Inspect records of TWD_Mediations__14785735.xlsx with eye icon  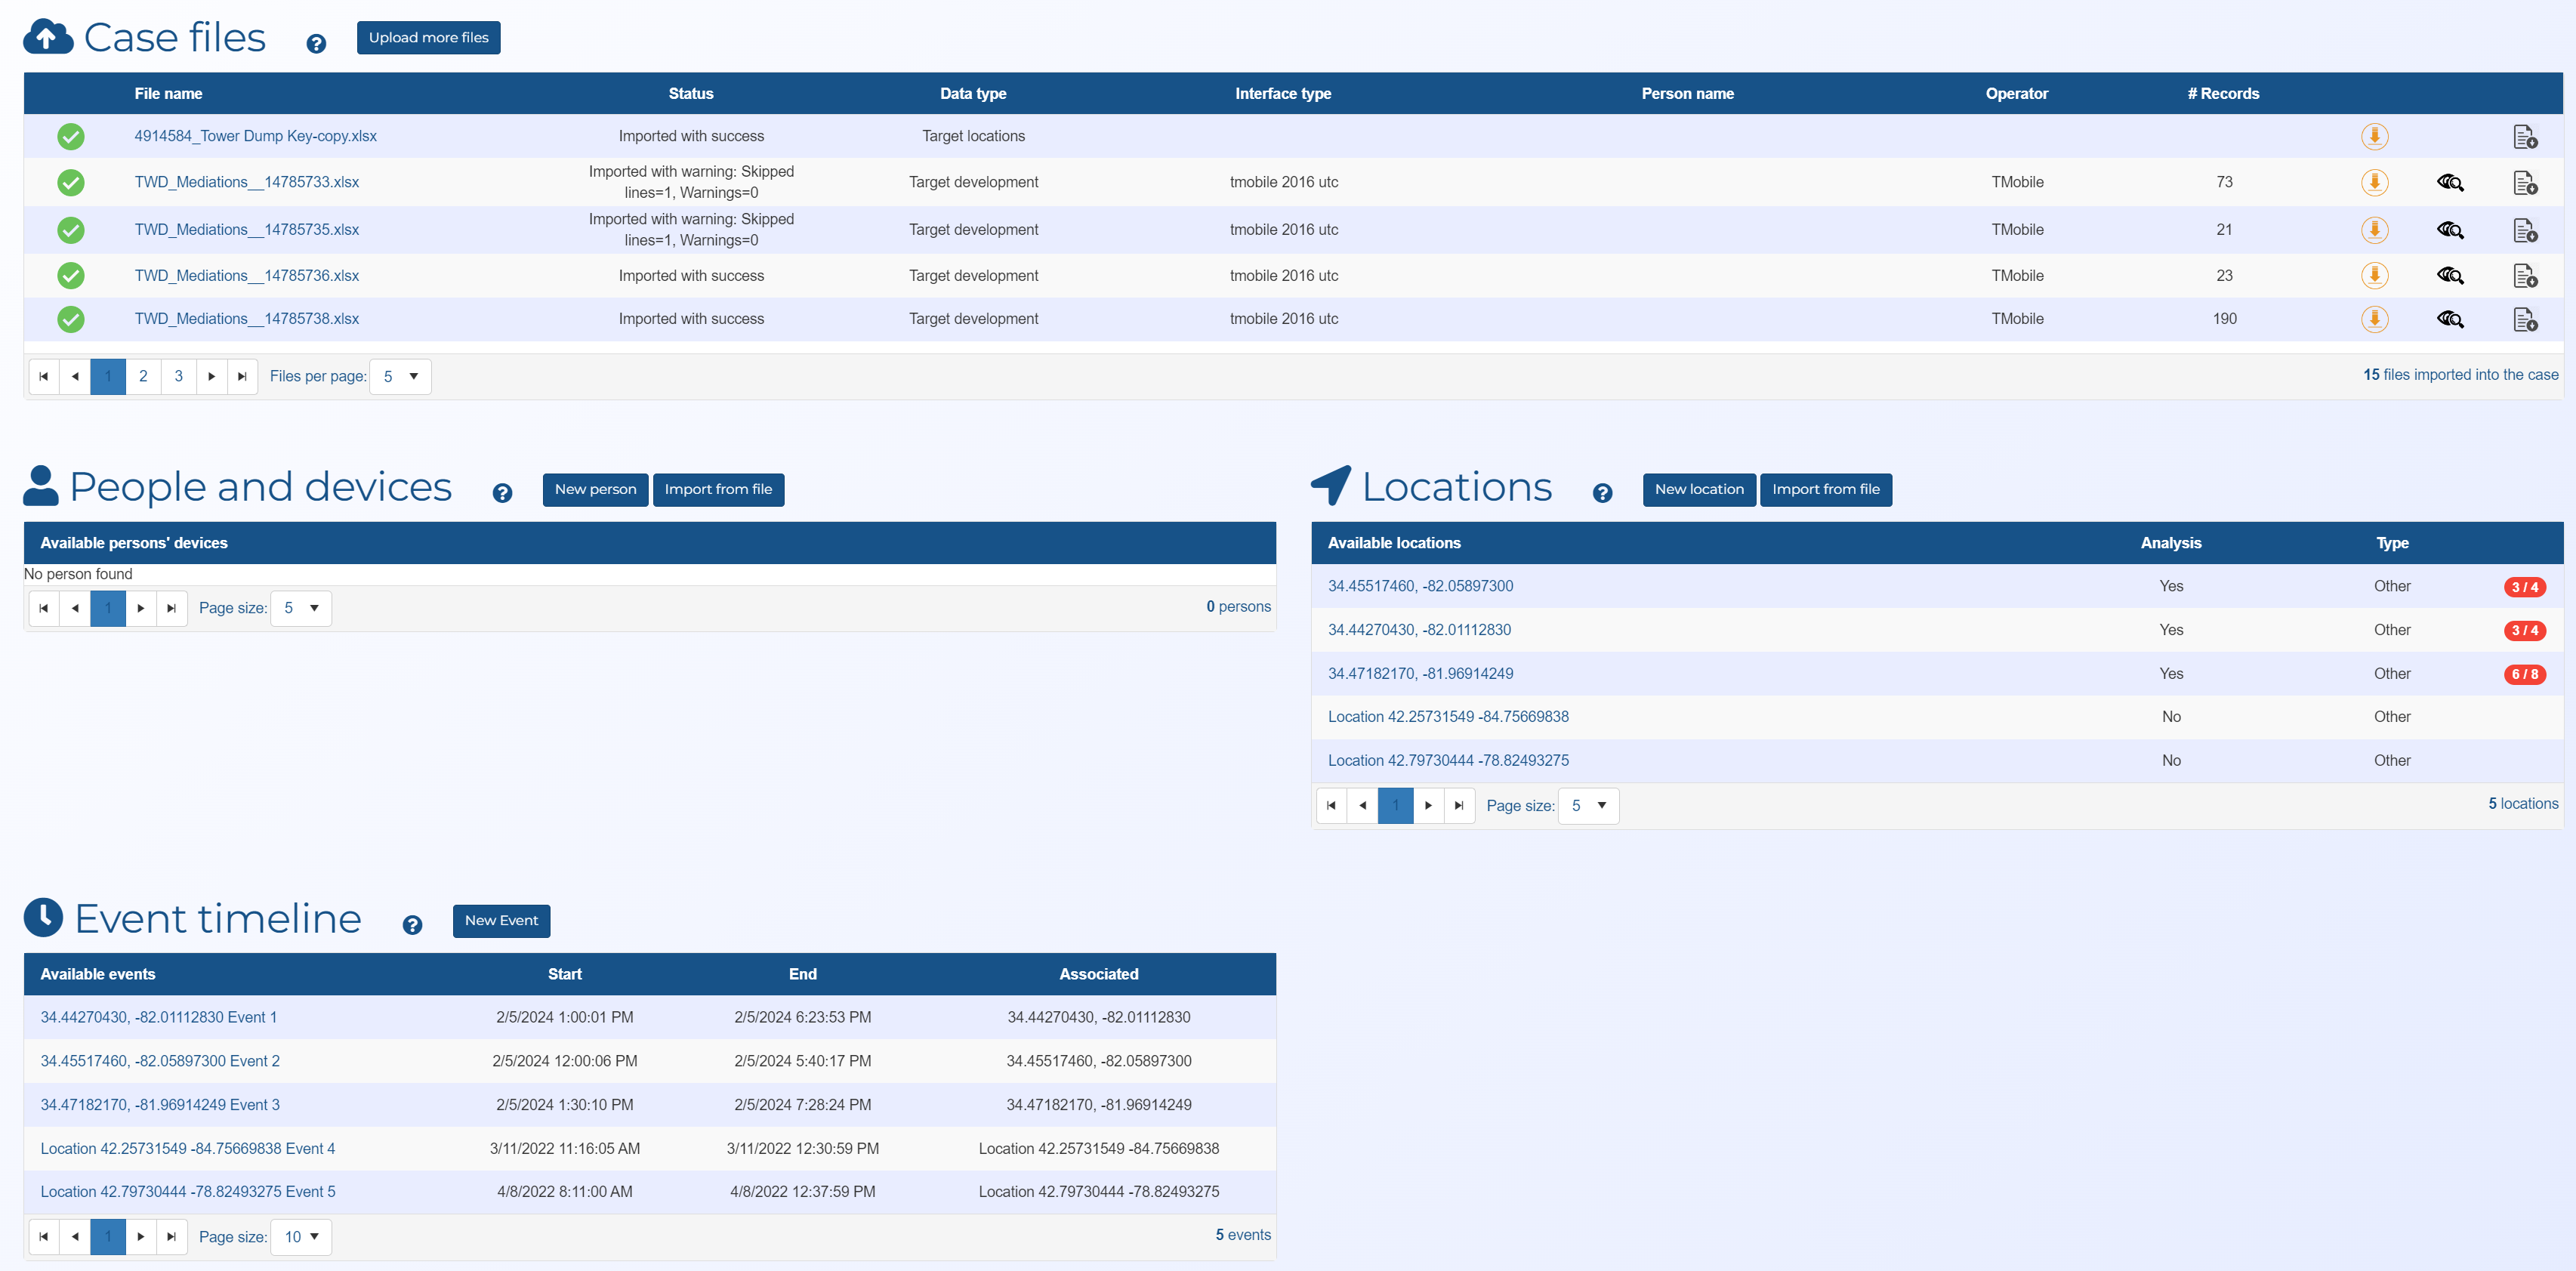tap(2449, 230)
